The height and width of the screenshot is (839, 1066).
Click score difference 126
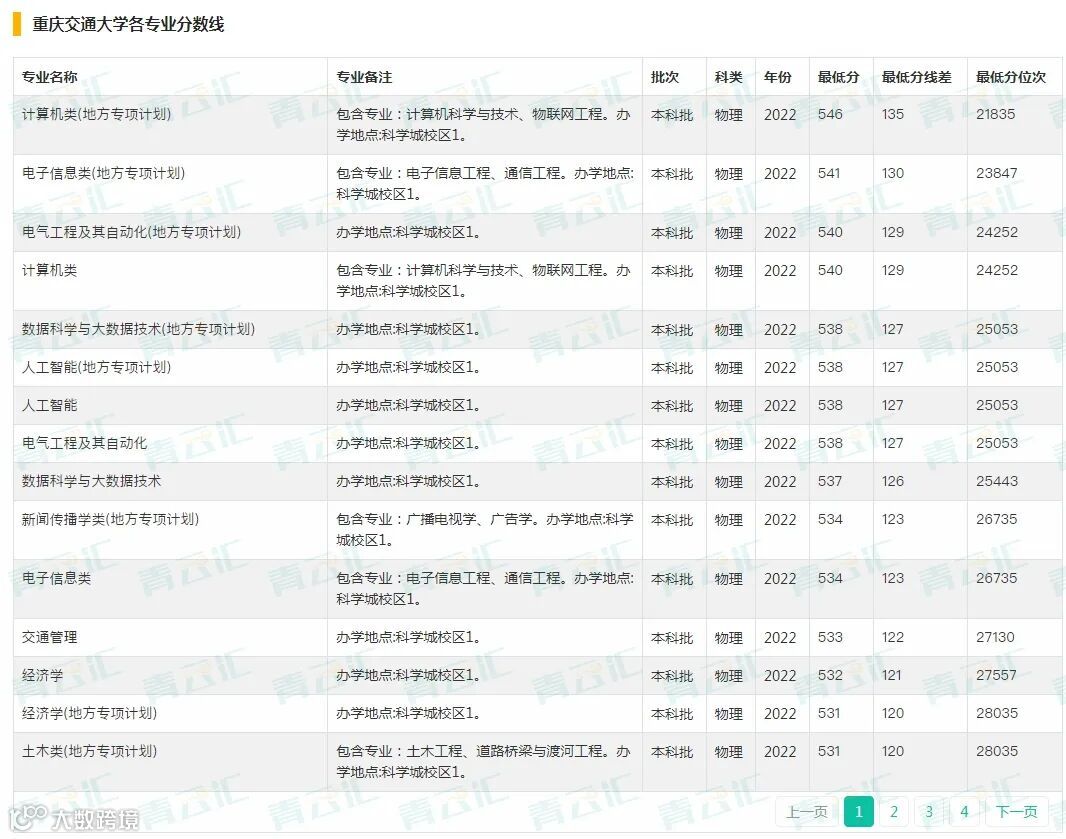[893, 481]
